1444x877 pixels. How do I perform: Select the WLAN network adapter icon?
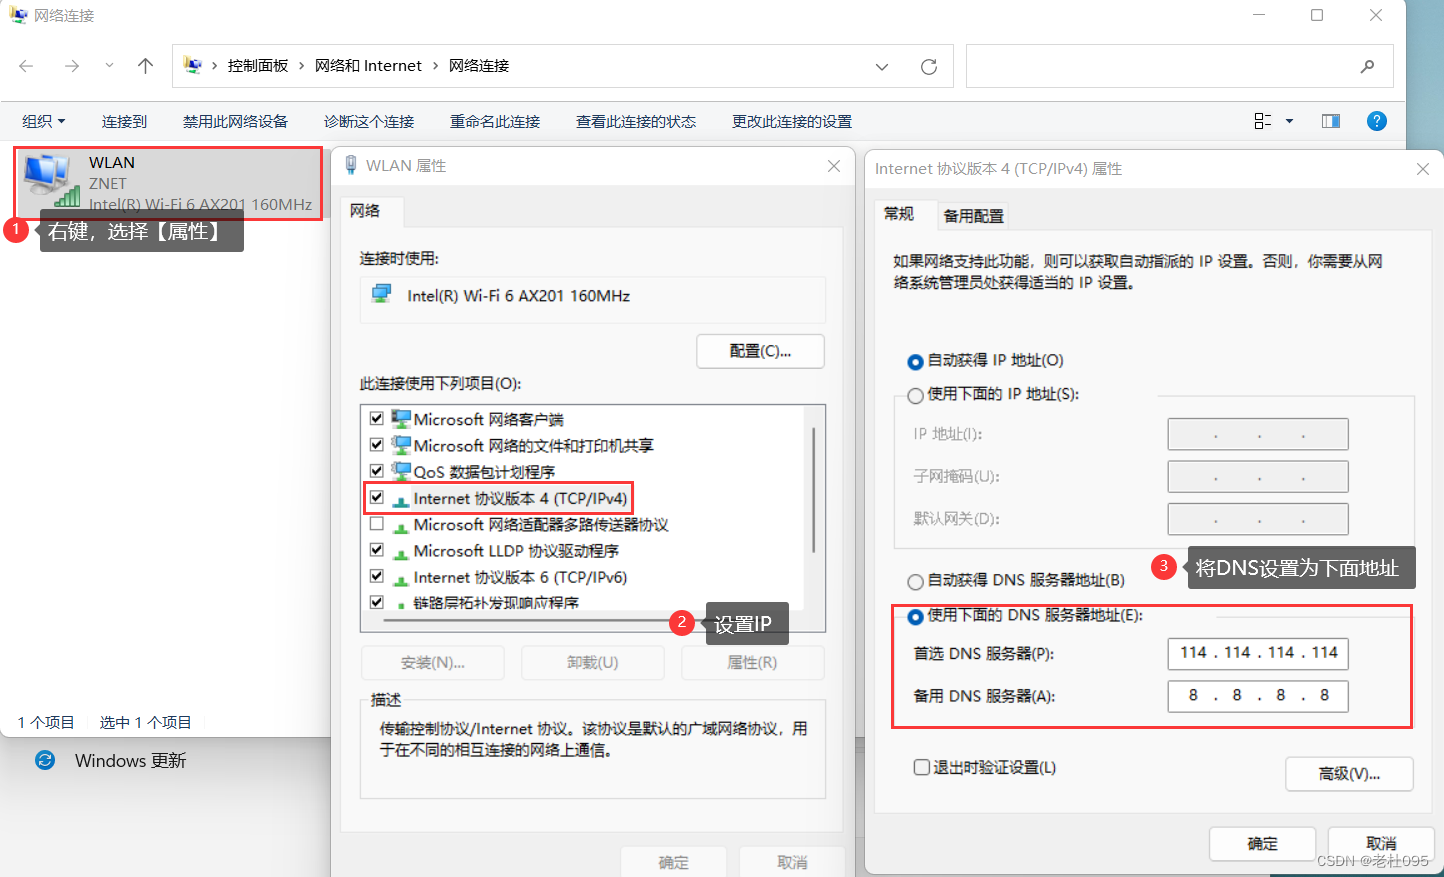click(50, 180)
